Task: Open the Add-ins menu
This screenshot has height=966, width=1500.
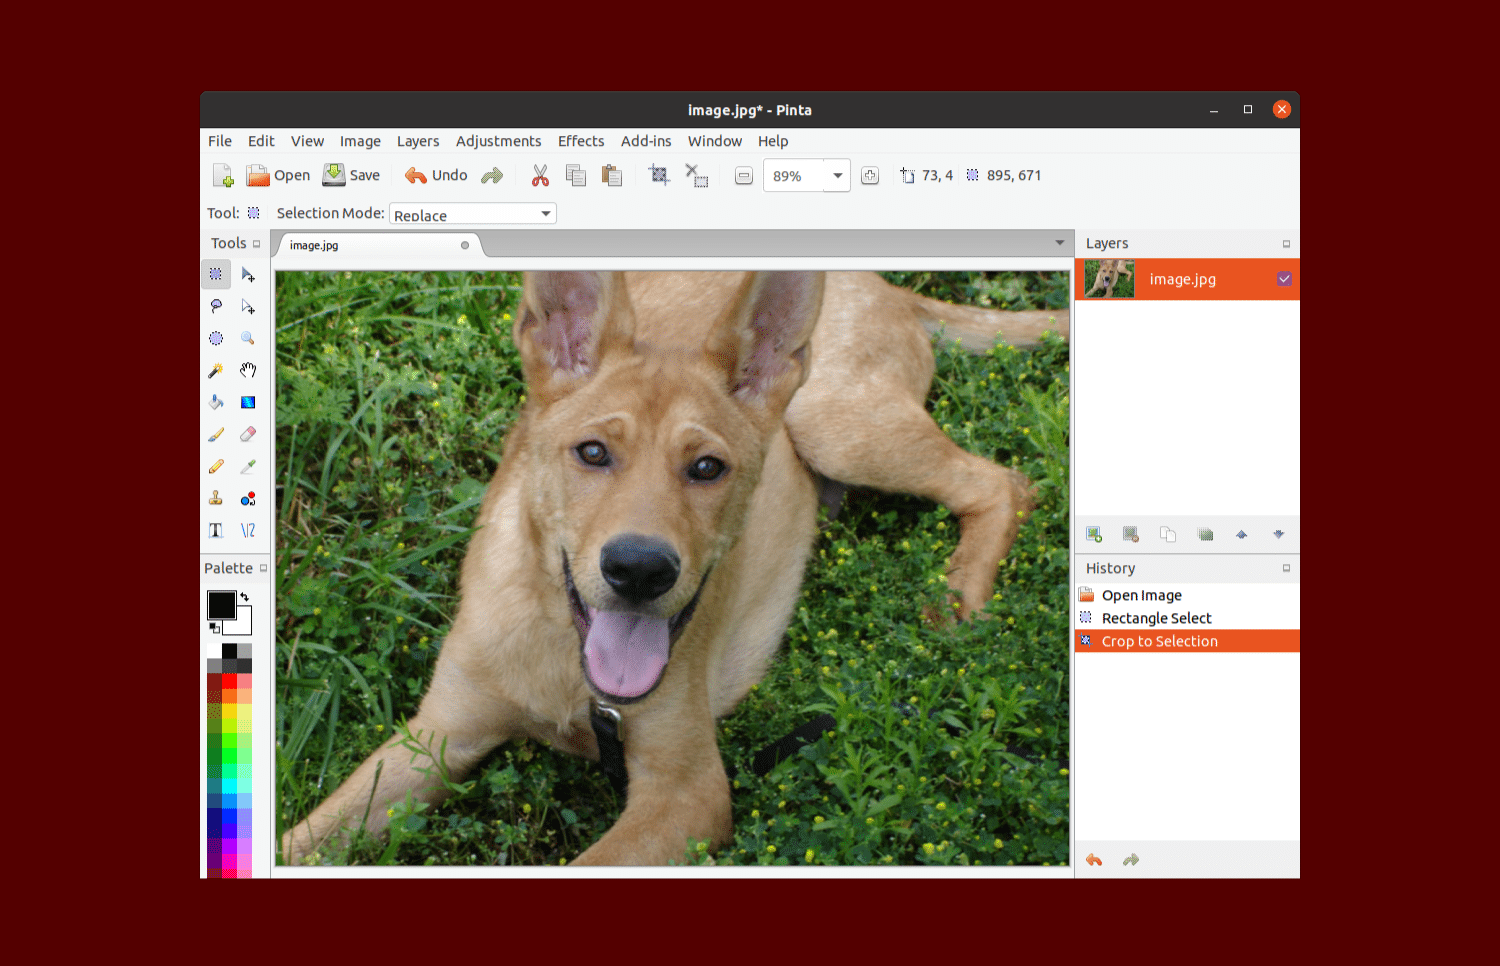Action: pos(646,141)
